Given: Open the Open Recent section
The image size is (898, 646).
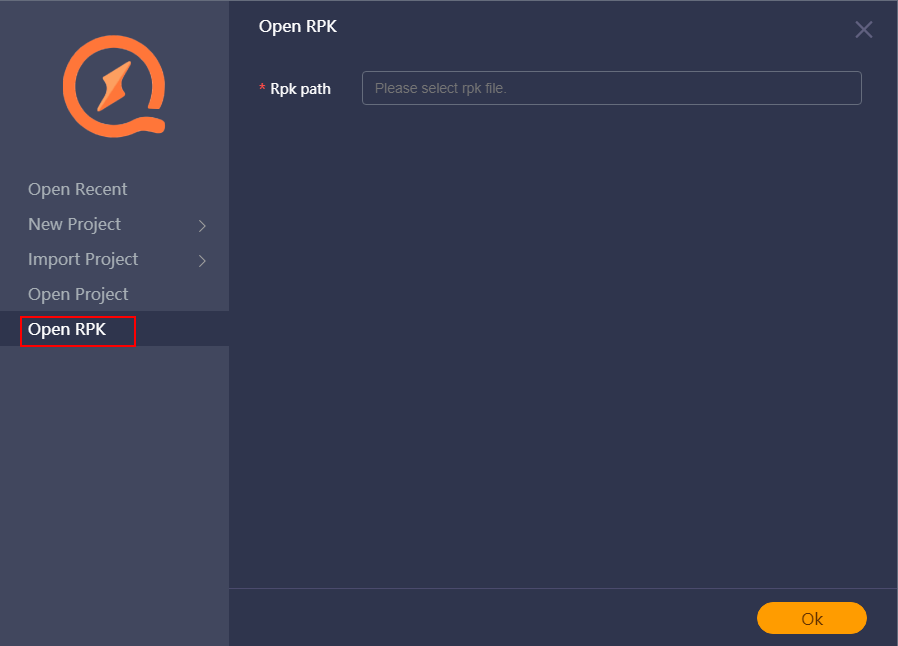Looking at the screenshot, I should (77, 189).
